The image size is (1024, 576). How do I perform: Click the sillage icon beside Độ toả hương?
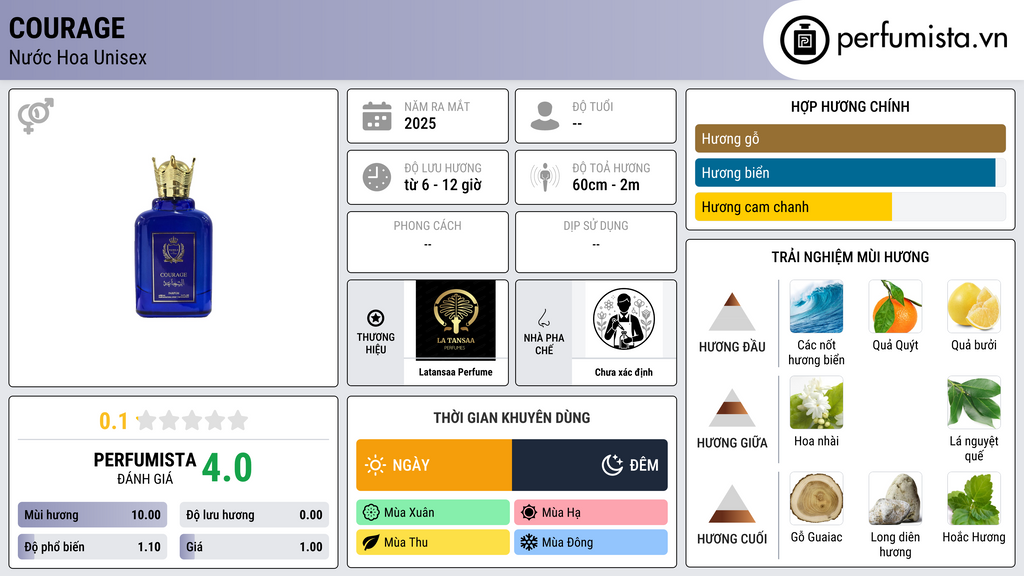(545, 177)
